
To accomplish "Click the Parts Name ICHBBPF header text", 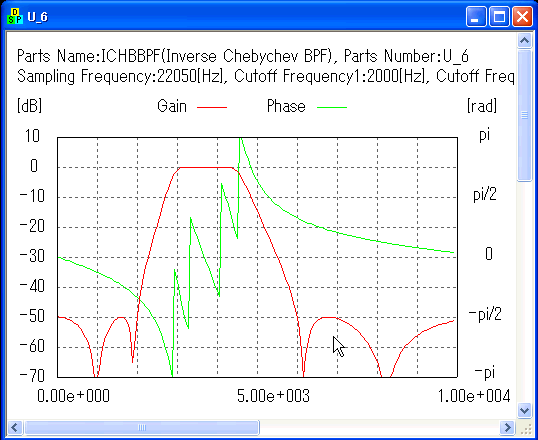I will pos(243,56).
